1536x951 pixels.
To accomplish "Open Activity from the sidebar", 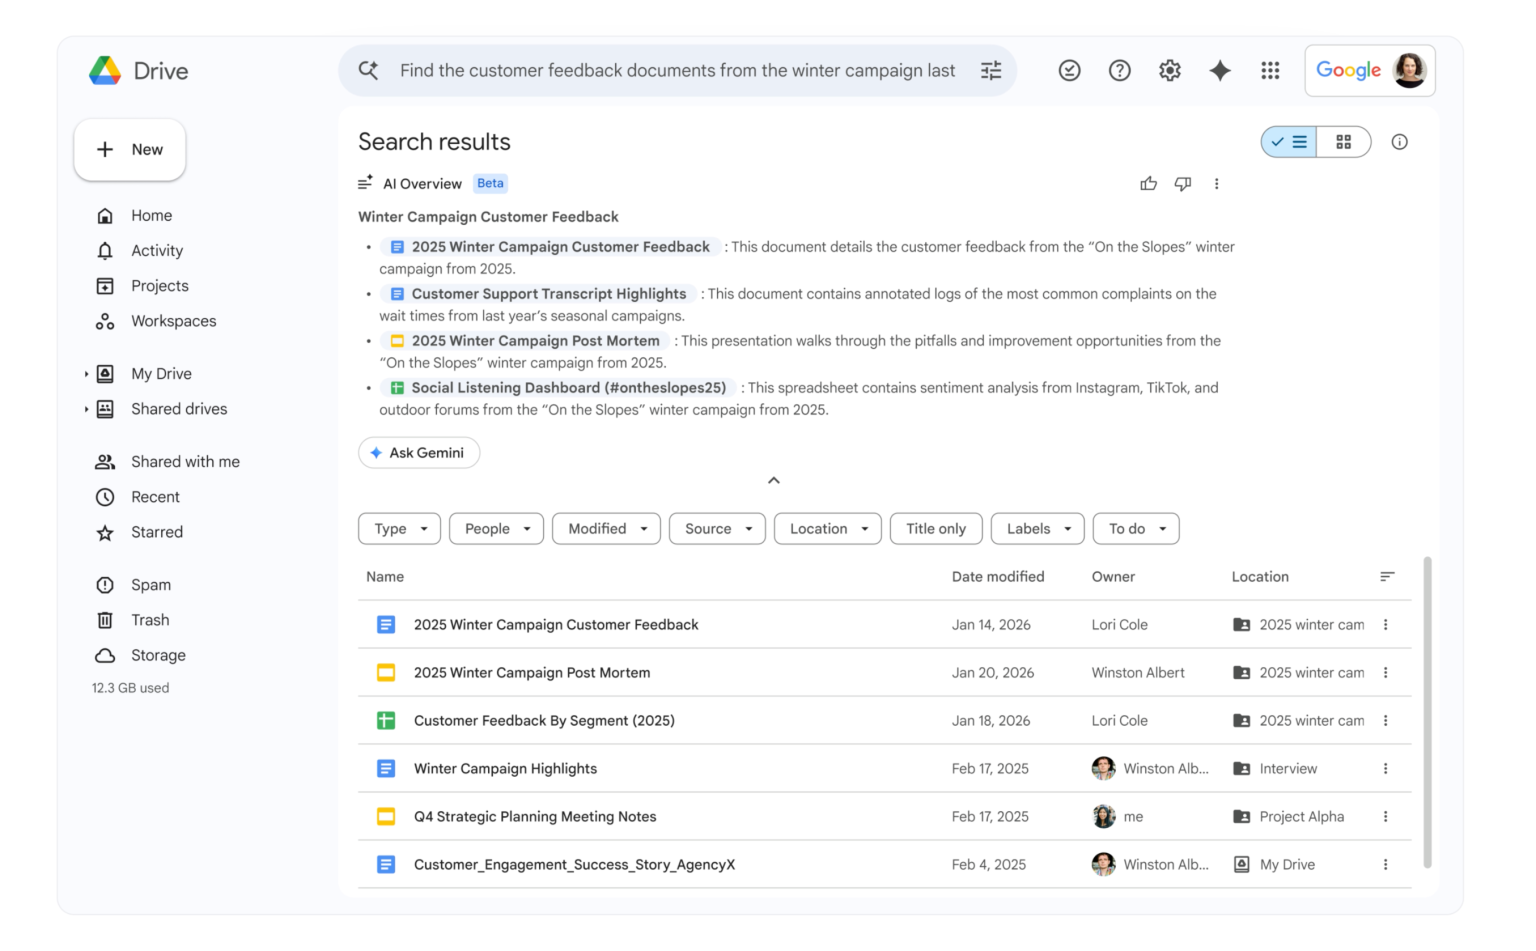I will 157,250.
